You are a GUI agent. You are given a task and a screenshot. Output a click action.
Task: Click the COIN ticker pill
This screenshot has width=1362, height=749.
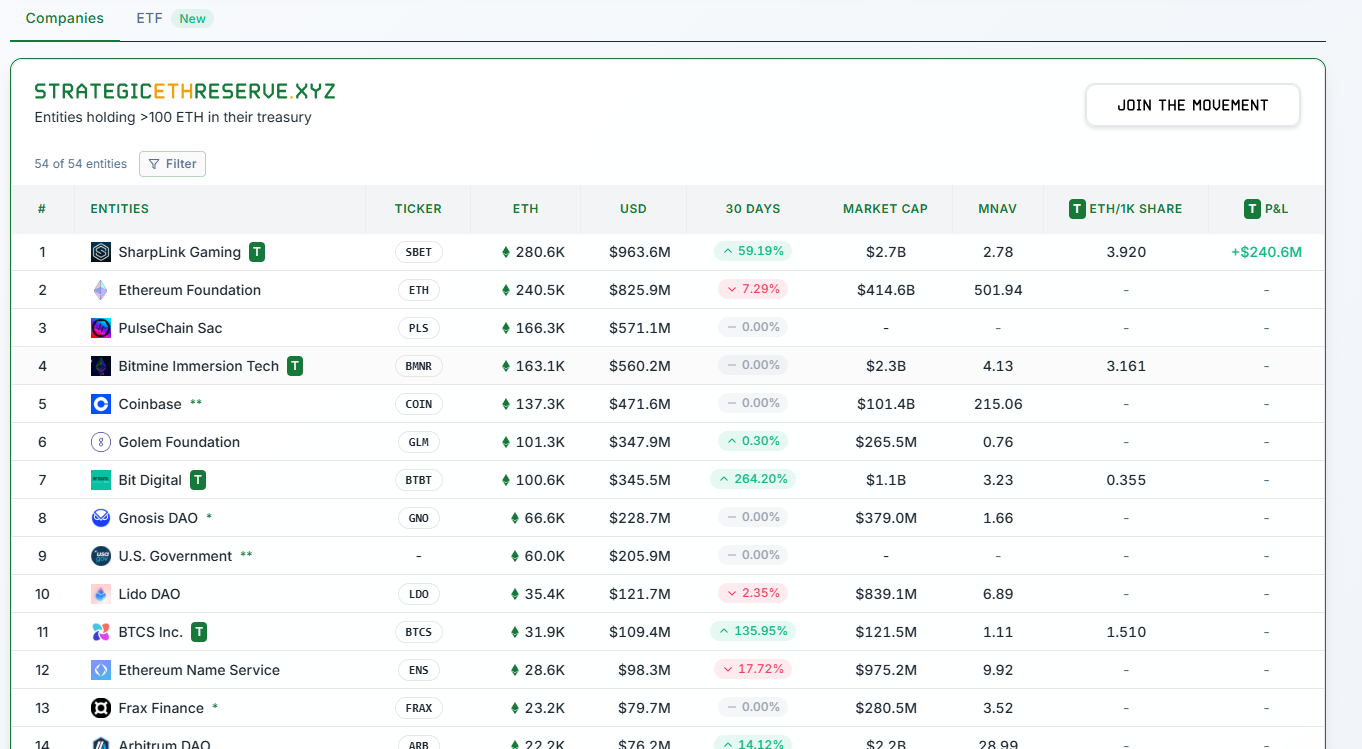click(419, 404)
